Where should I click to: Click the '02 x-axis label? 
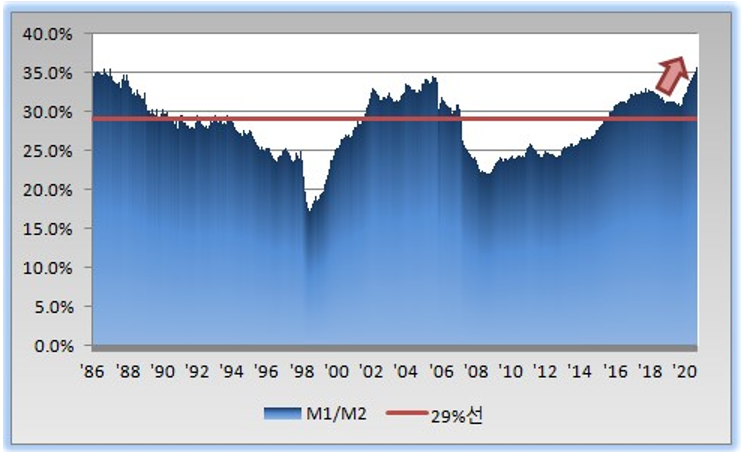pyautogui.click(x=371, y=372)
